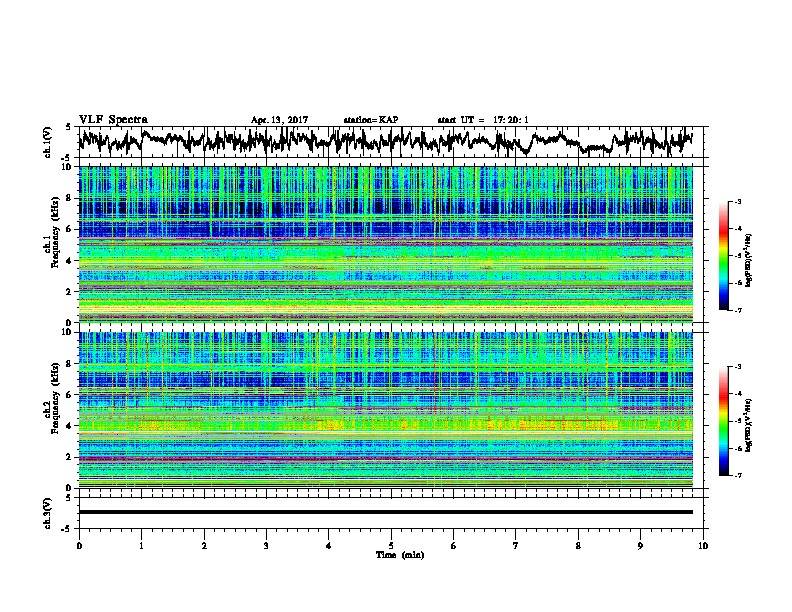Click time axis tick label "10"
Viewport: 792px width, 612px height.
(703, 546)
